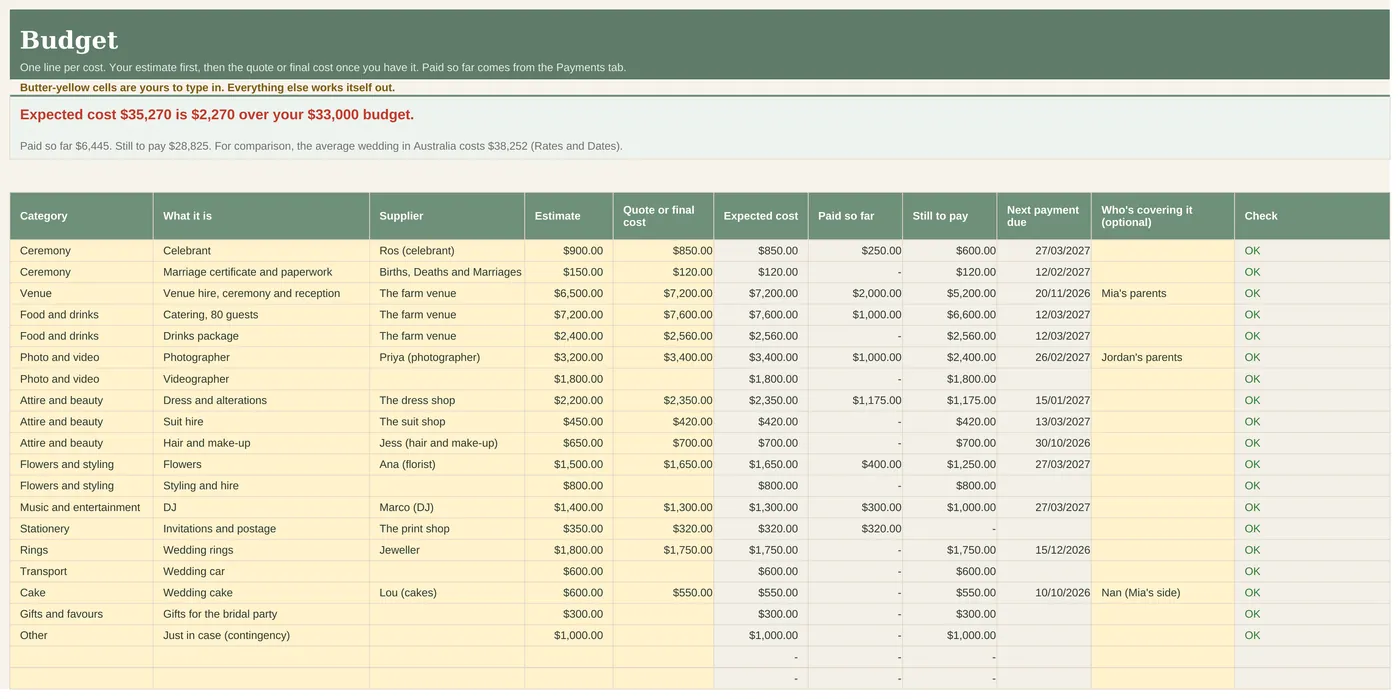Select Dress and alterations cell
The image size is (1400, 699).
tap(261, 401)
